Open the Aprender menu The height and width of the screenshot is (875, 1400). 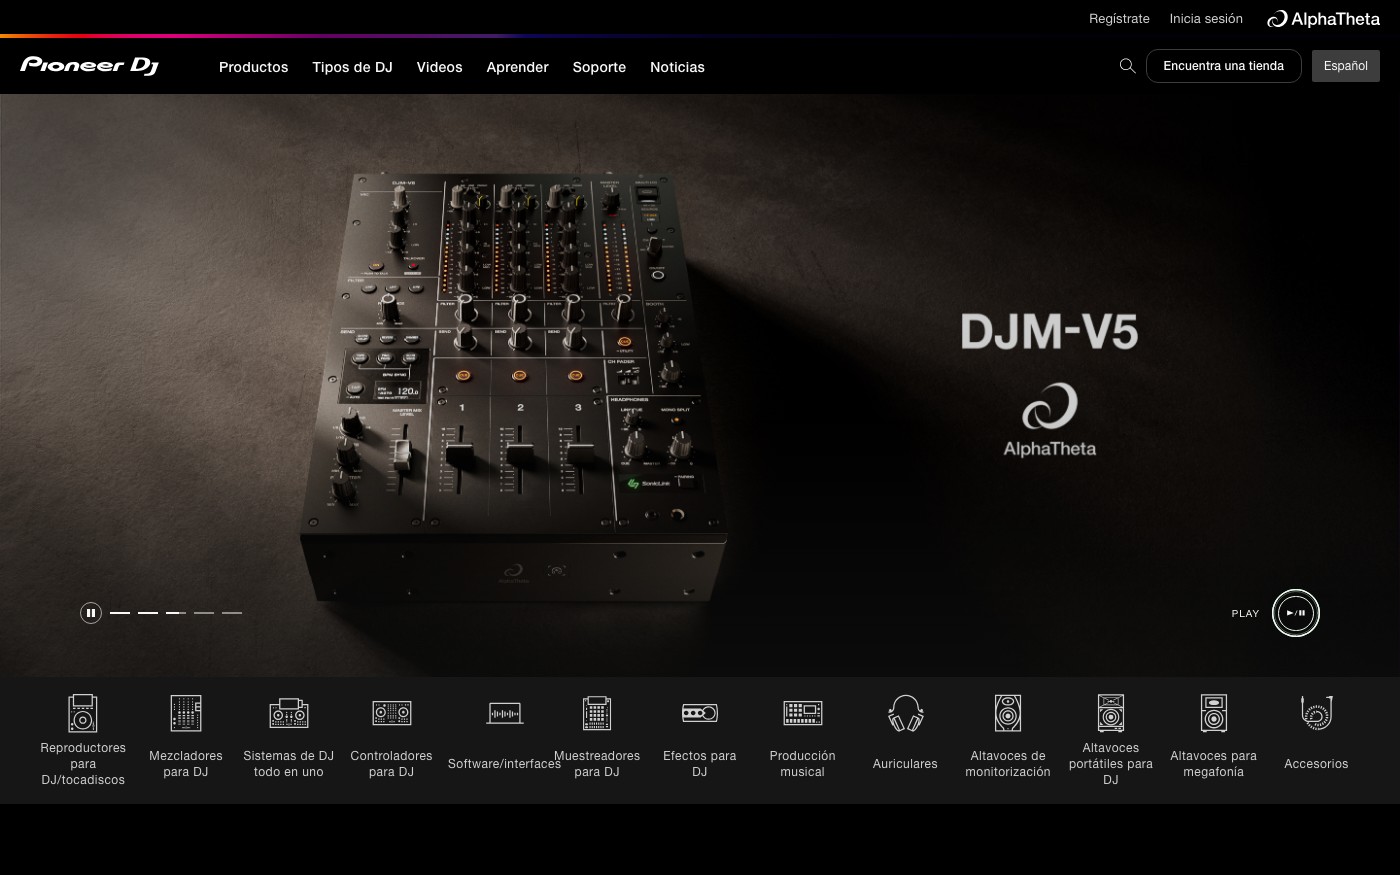click(517, 67)
